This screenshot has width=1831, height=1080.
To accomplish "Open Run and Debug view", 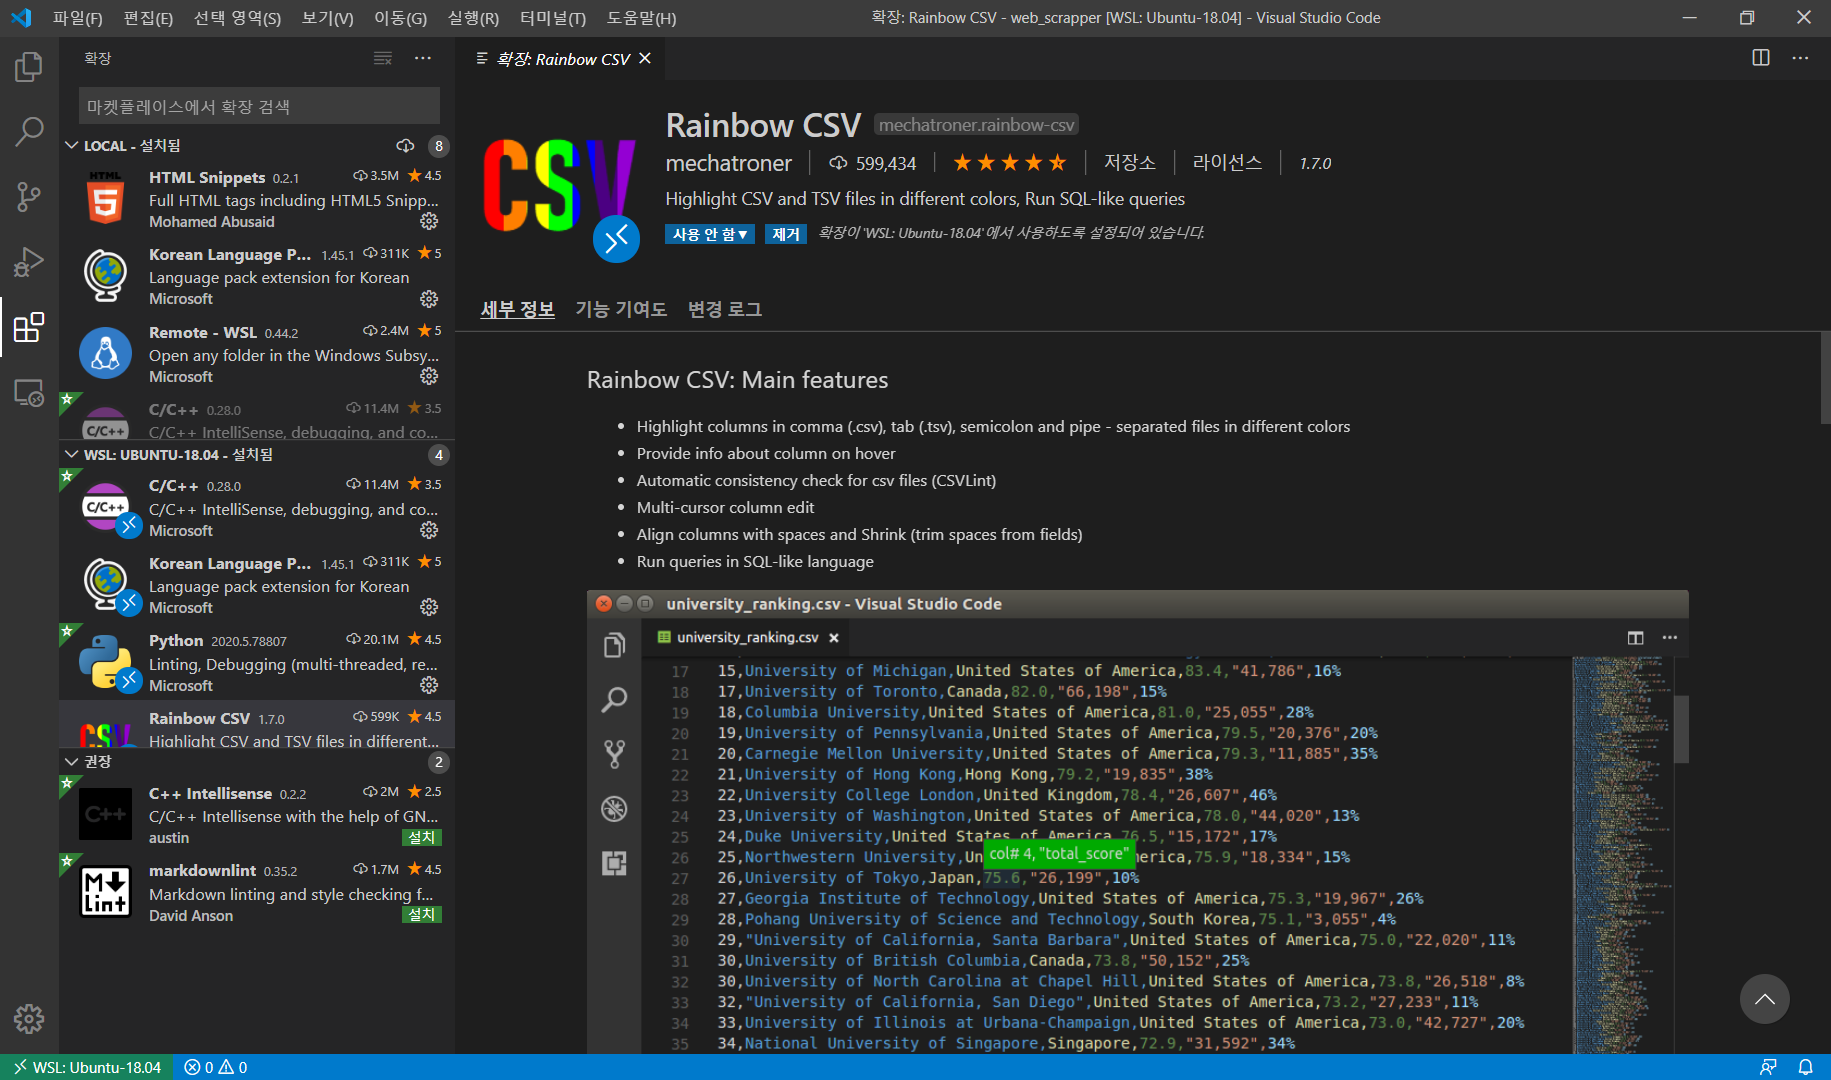I will (29, 262).
